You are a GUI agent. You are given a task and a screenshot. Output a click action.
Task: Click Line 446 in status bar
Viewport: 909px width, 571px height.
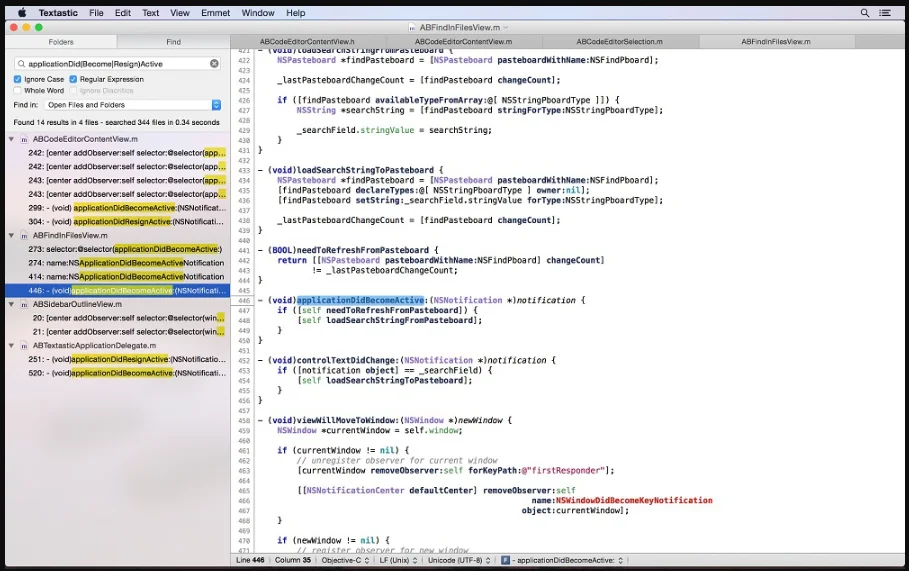coord(250,561)
